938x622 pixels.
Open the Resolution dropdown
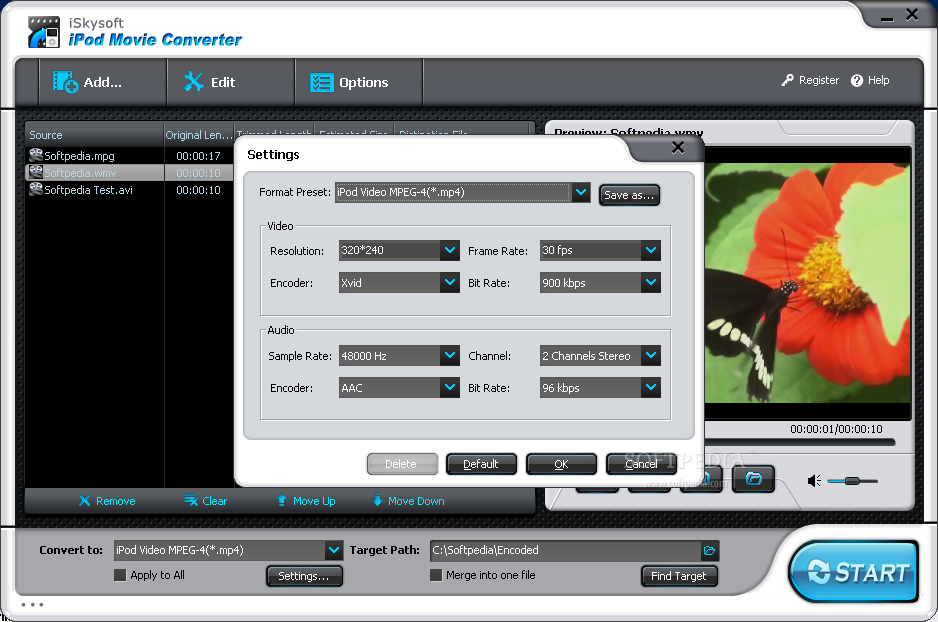(450, 250)
